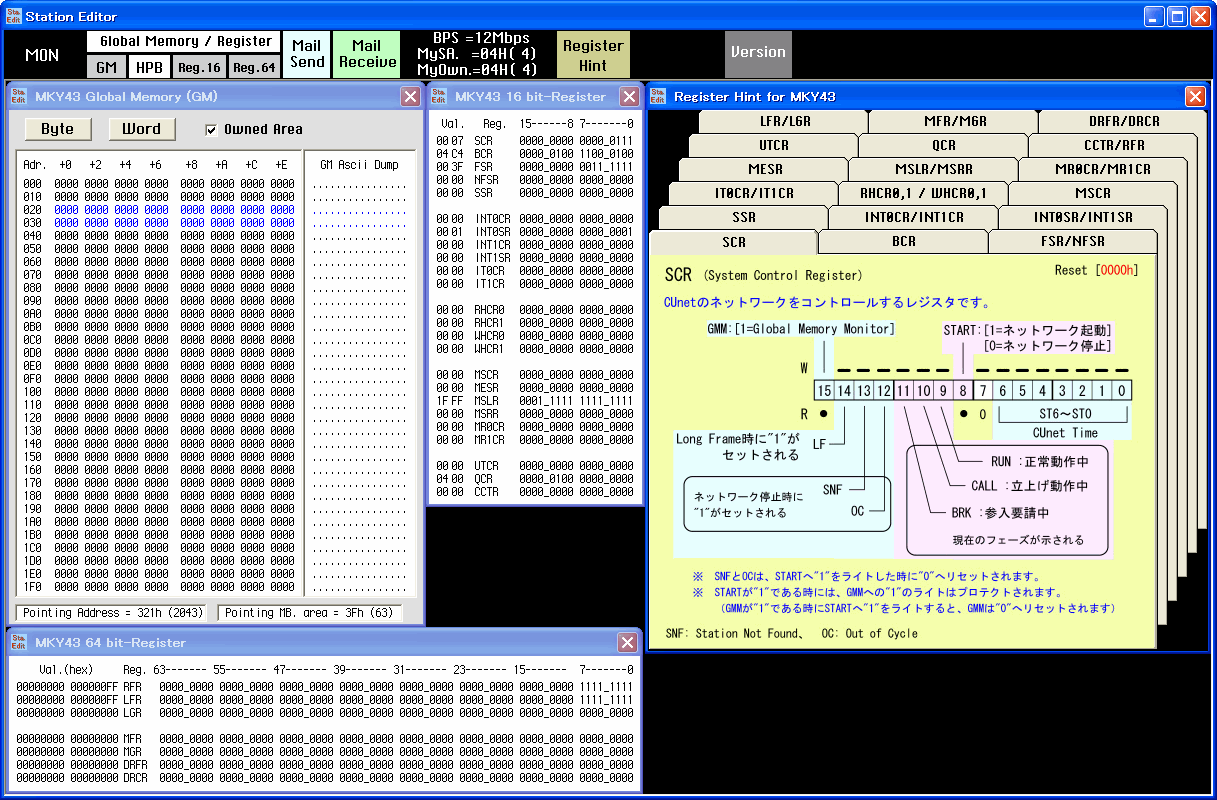This screenshot has height=800, width=1217.
Task: Click the Reset [0000h] label
Action: point(1096,270)
